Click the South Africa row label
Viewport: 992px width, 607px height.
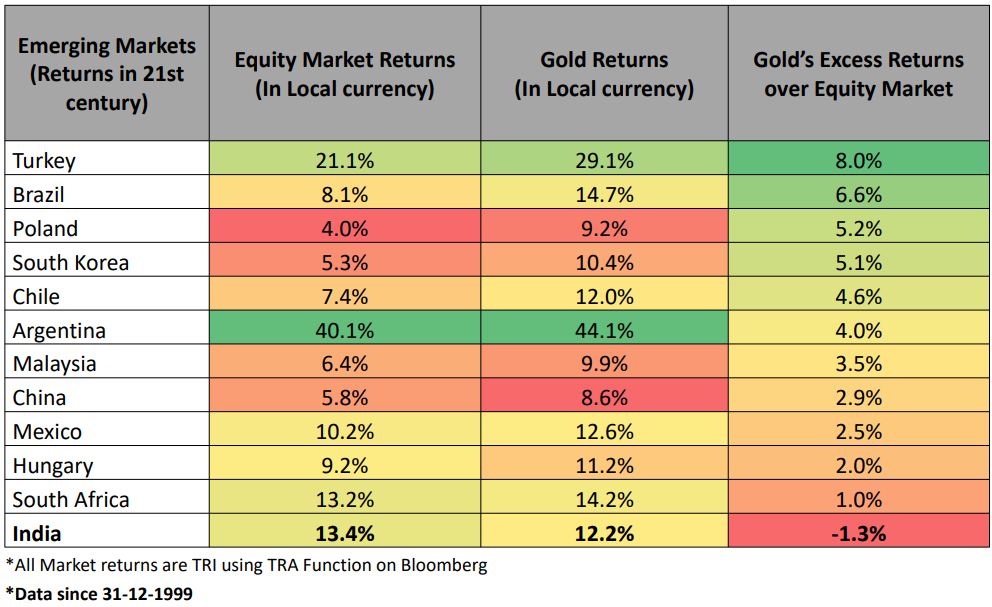(x=71, y=499)
